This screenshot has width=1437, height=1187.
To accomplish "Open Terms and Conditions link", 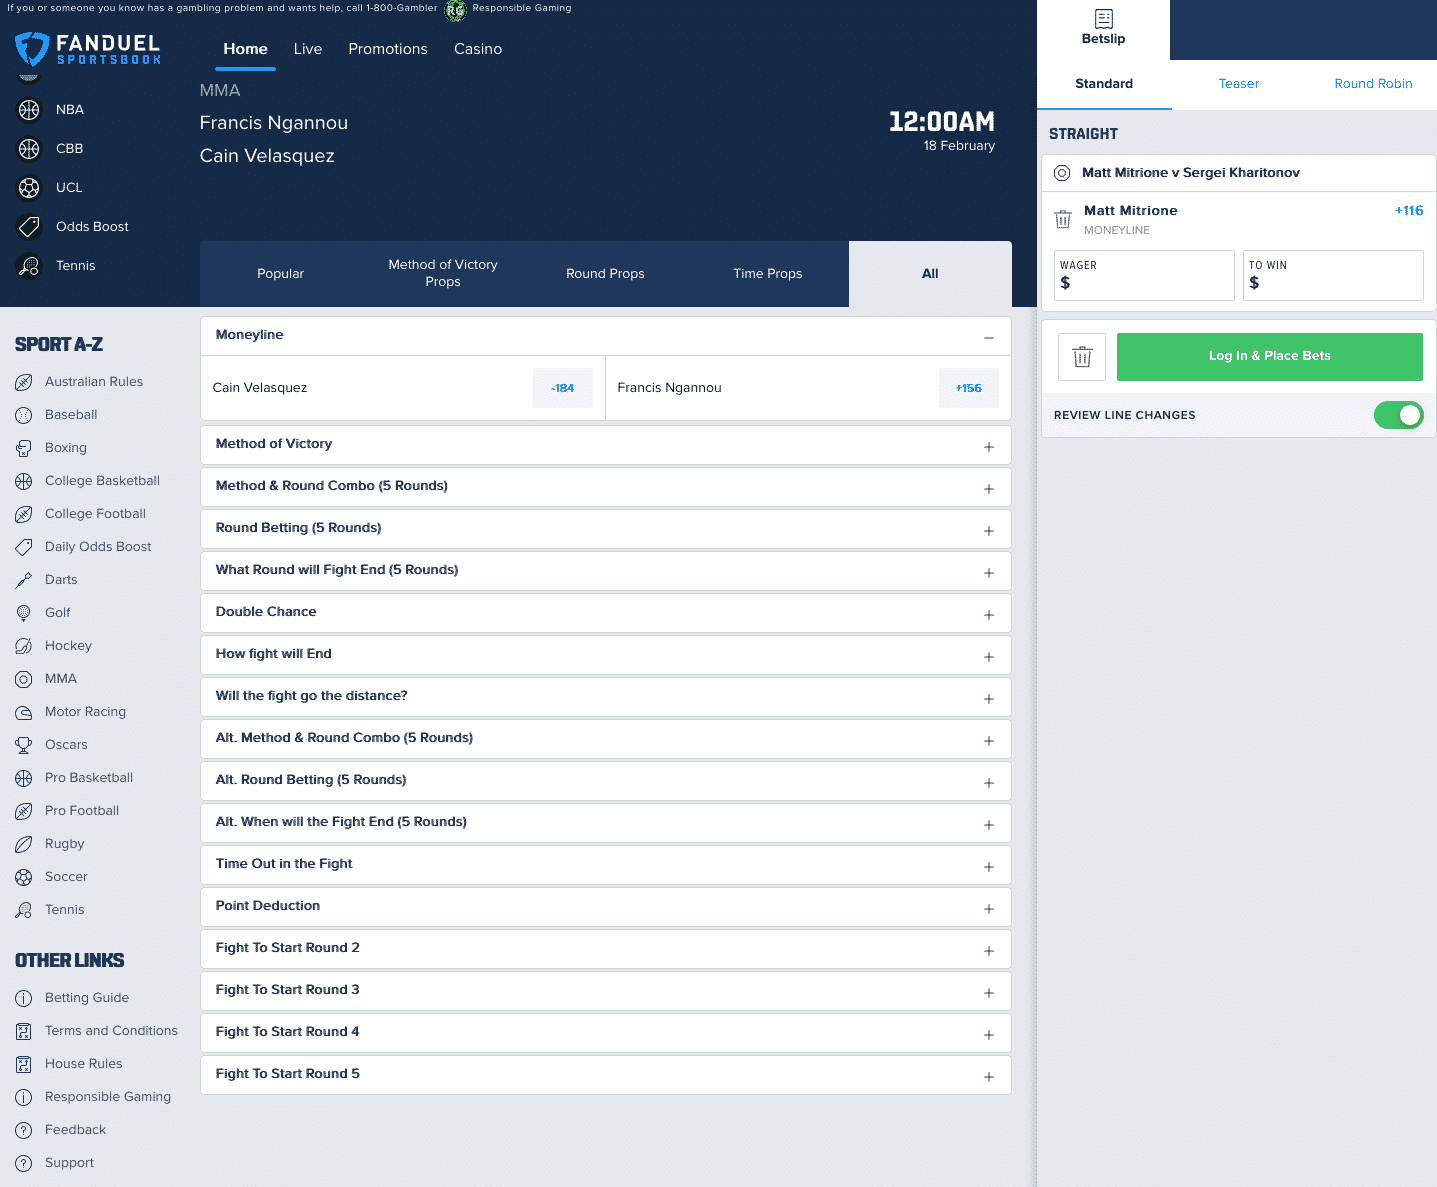I will [x=111, y=1031].
